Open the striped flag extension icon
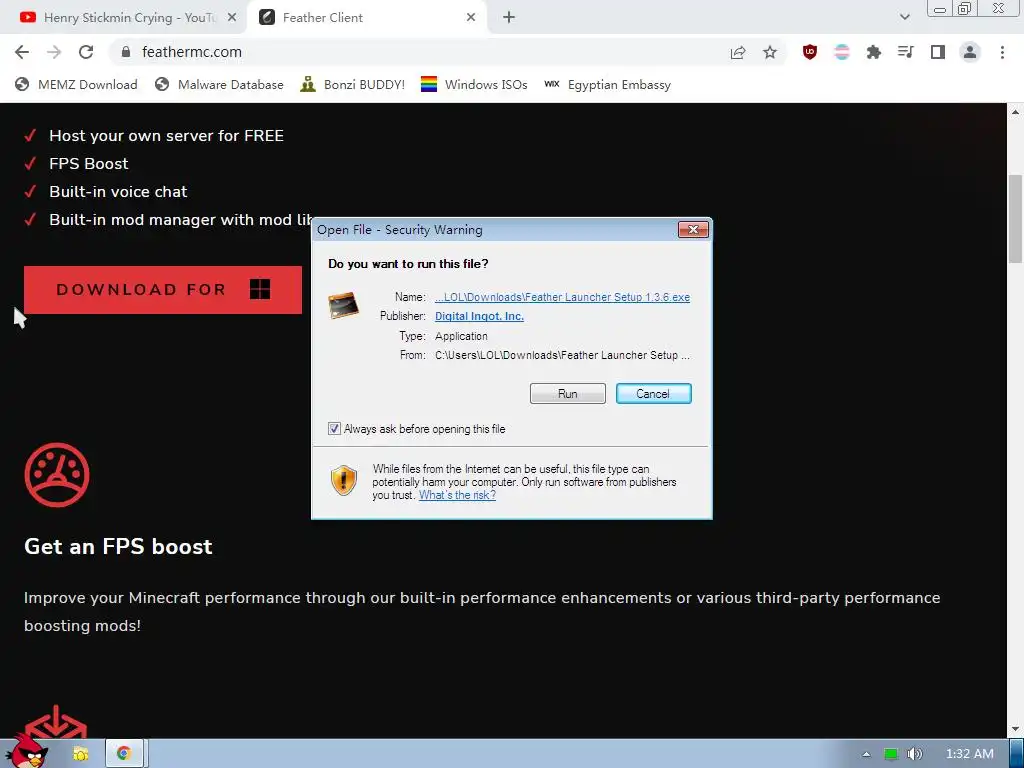 click(x=842, y=52)
